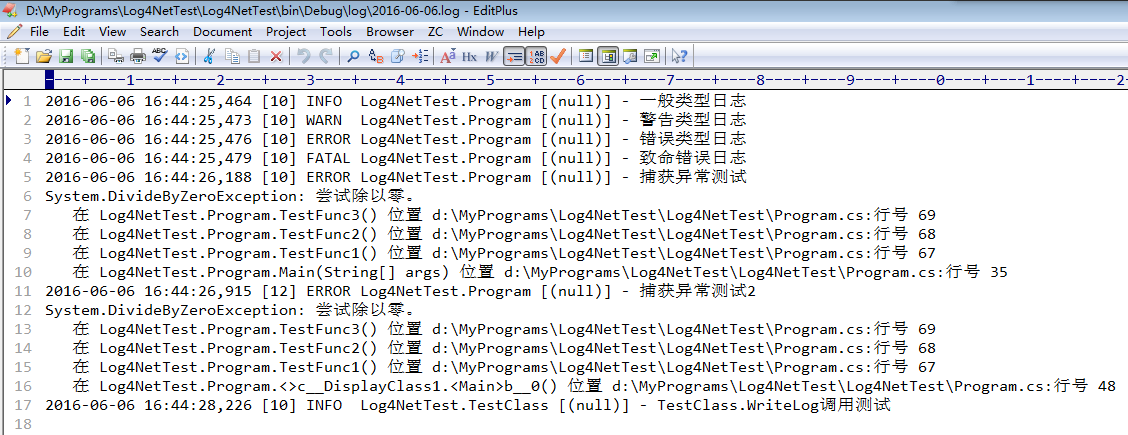The image size is (1128, 435).
Task: Click the Undo arrow
Action: click(304, 56)
